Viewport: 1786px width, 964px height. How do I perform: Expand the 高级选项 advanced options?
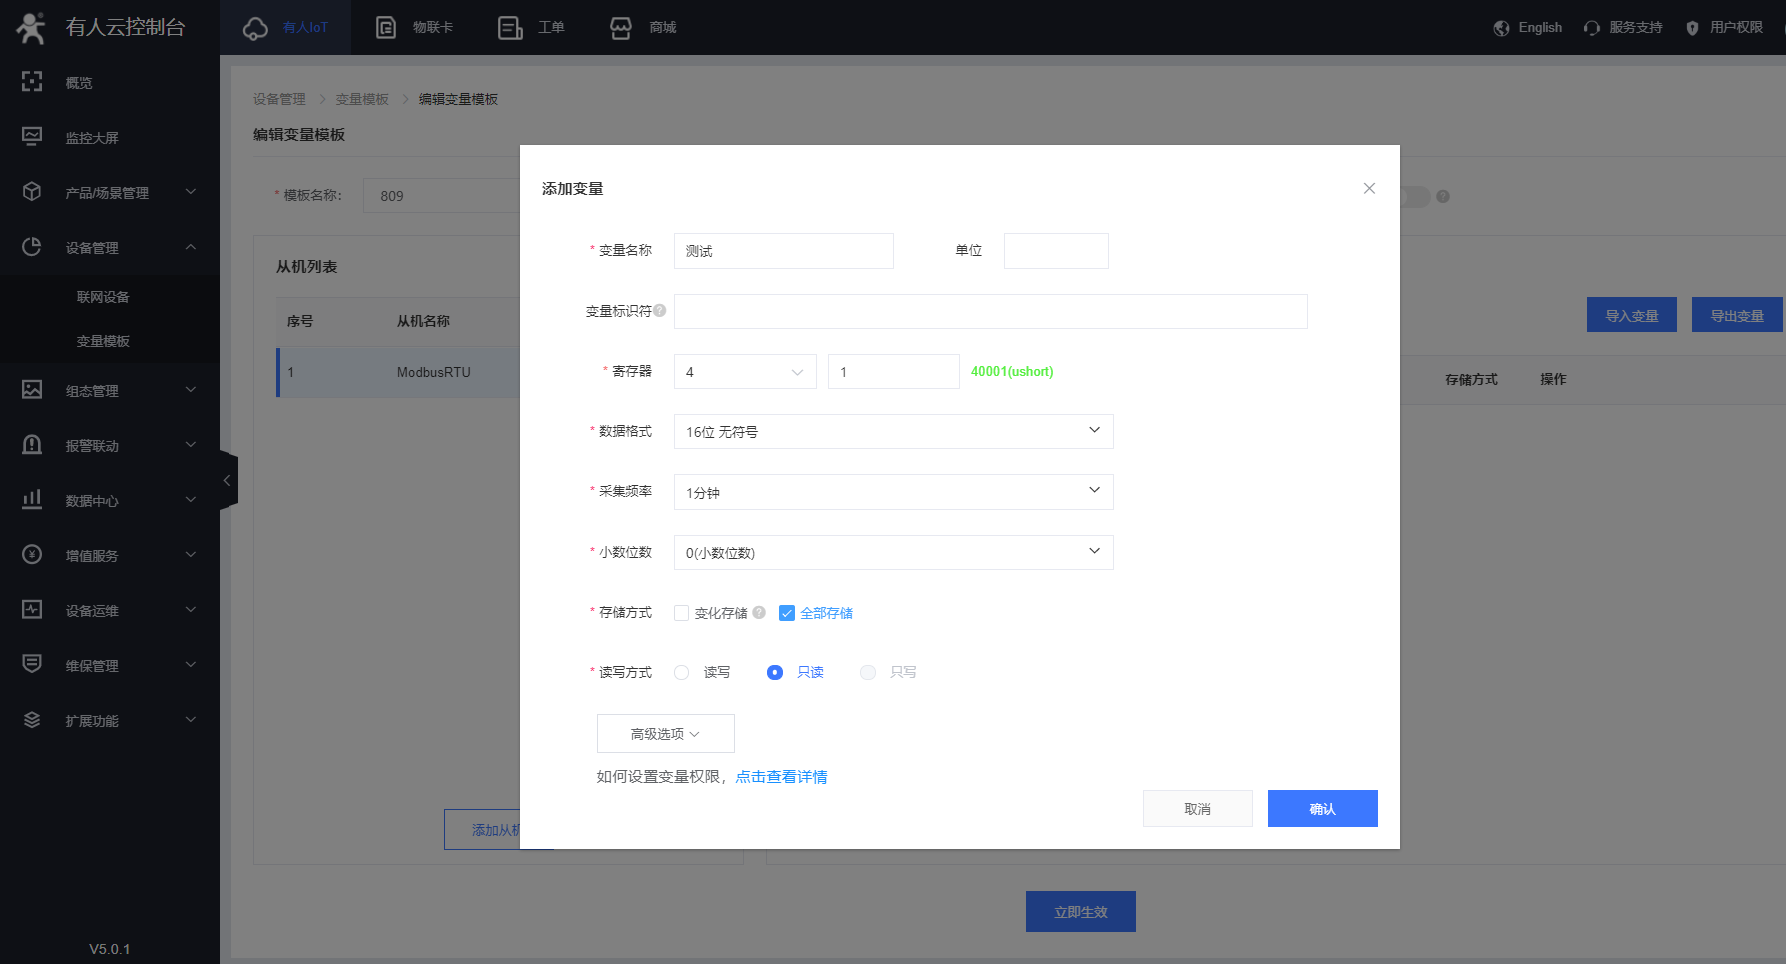click(665, 734)
